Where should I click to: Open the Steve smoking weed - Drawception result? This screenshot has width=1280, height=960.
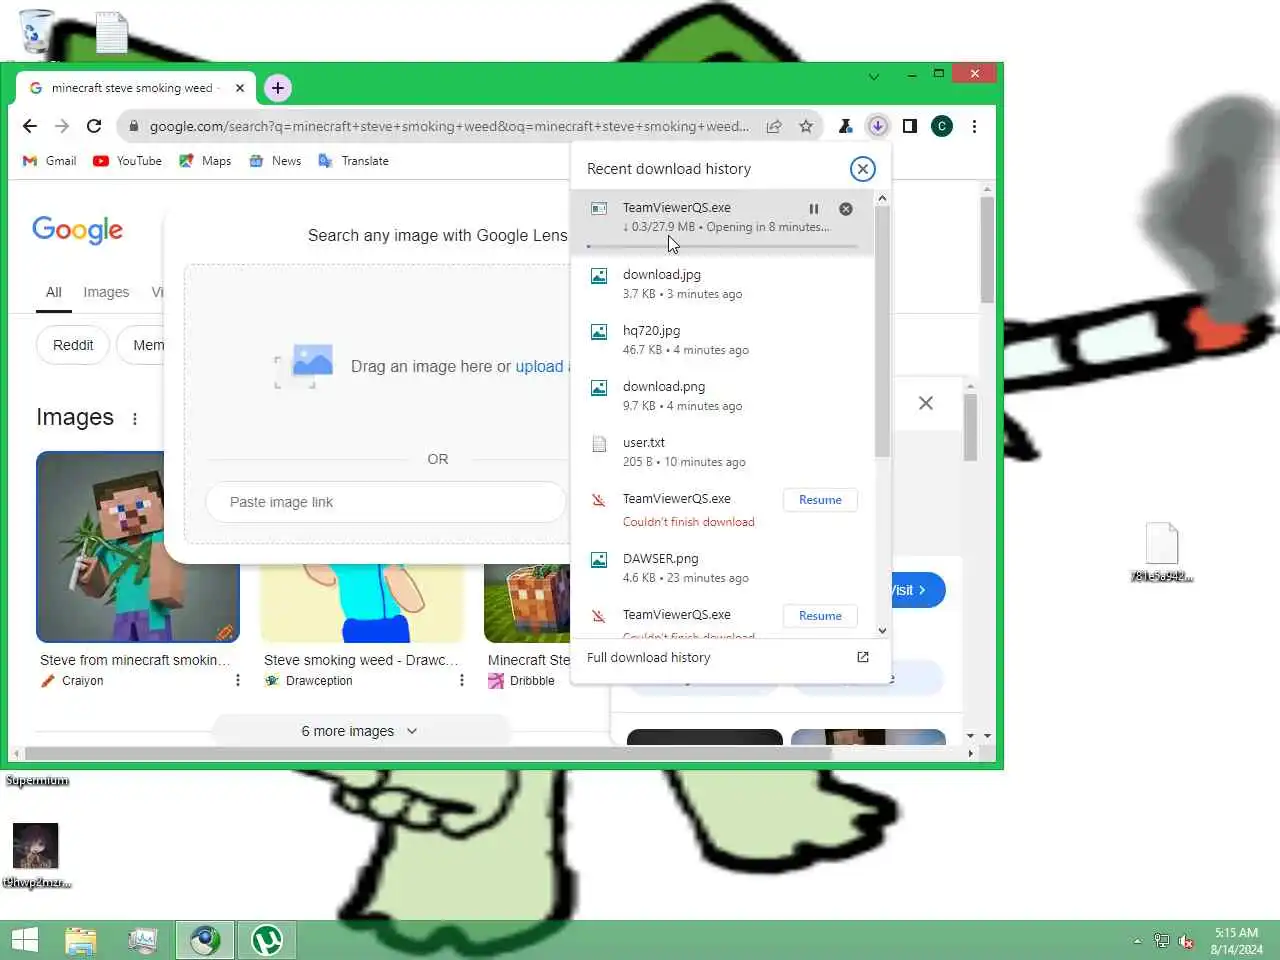(361, 661)
